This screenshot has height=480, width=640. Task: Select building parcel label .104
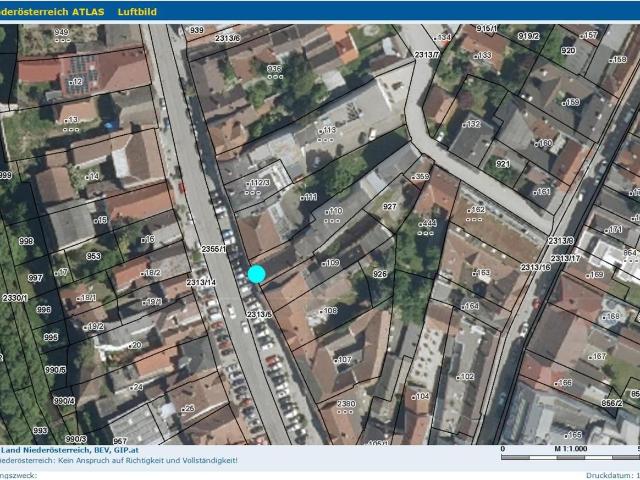coord(421,396)
